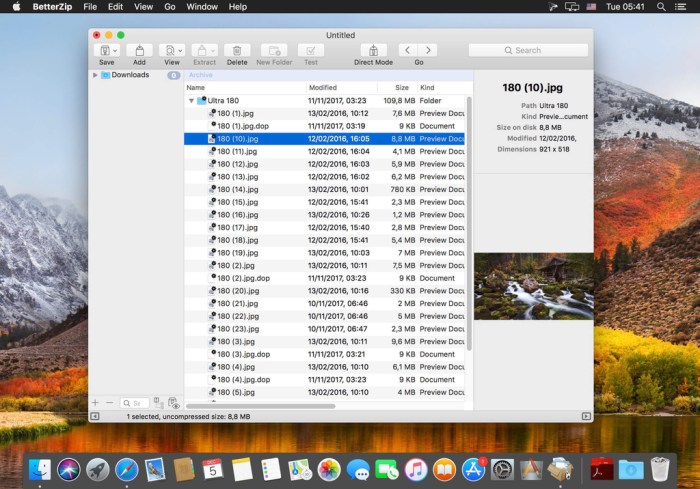Expand the Downloads sidebar item
This screenshot has height=489, width=700.
pyautogui.click(x=95, y=75)
